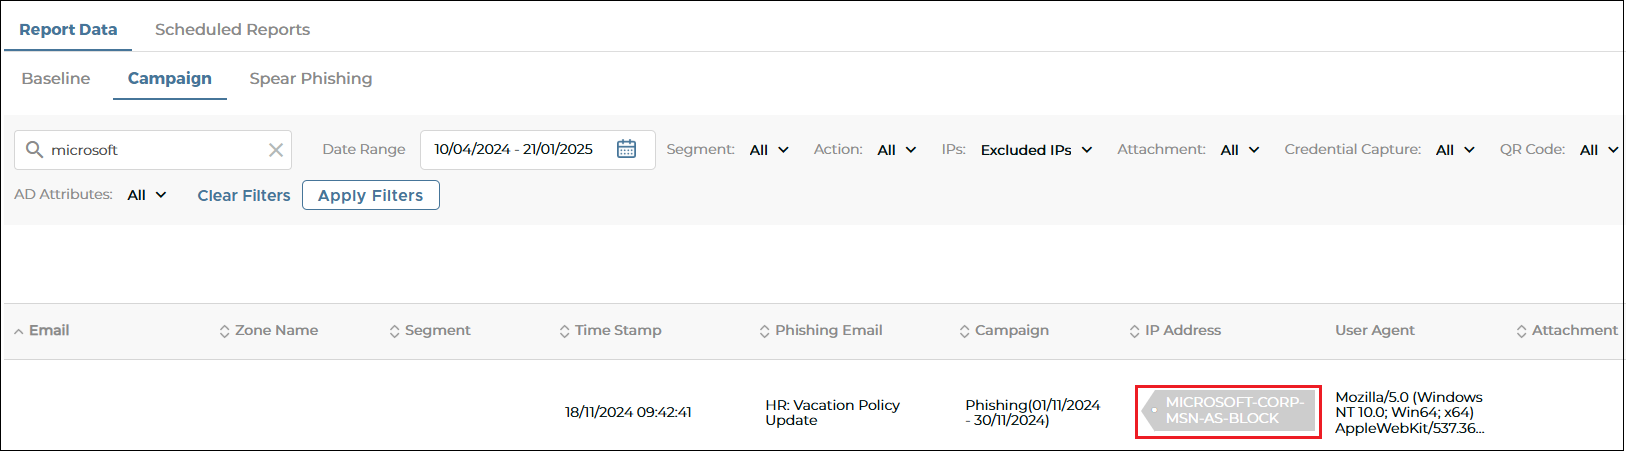Image resolution: width=1626 pixels, height=451 pixels.
Task: Sort by Zone Name column
Action: (x=268, y=331)
